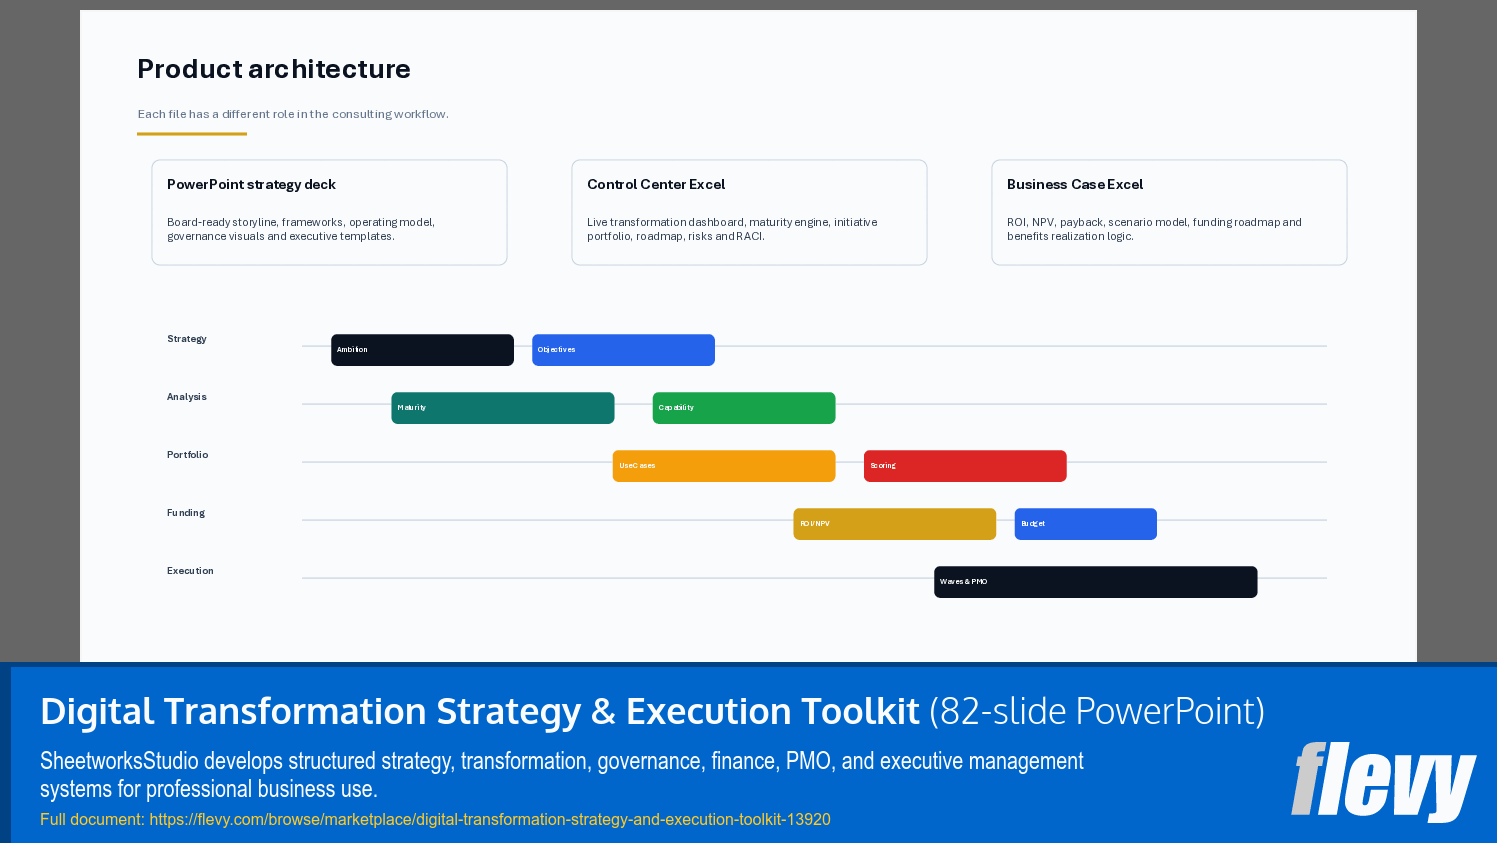Click the 'Product architecture' slide title
Screen dimensions: 1497x843
(274, 69)
